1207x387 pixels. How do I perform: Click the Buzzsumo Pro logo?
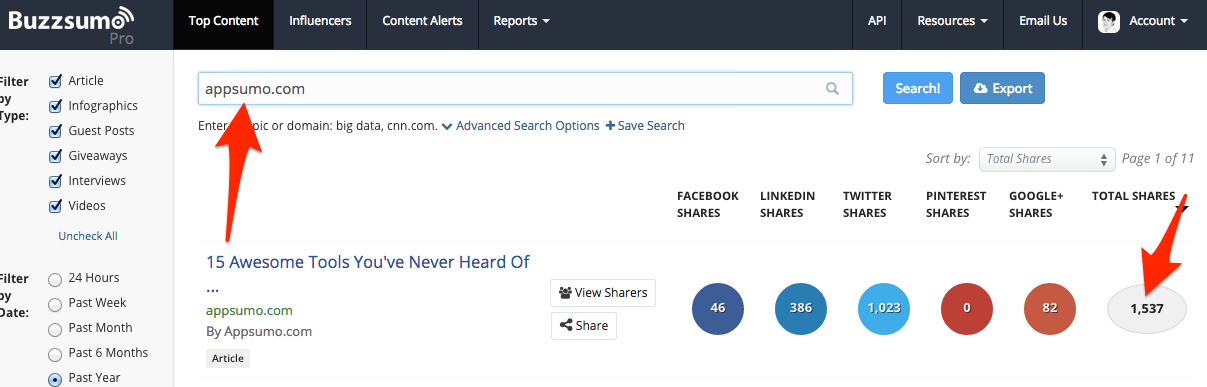tap(71, 25)
